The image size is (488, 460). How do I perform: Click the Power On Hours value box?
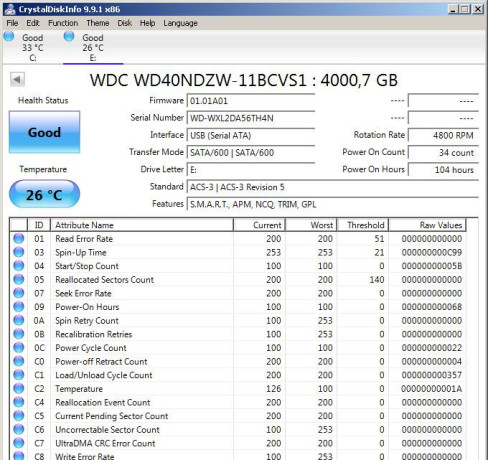pyautogui.click(x=443, y=170)
